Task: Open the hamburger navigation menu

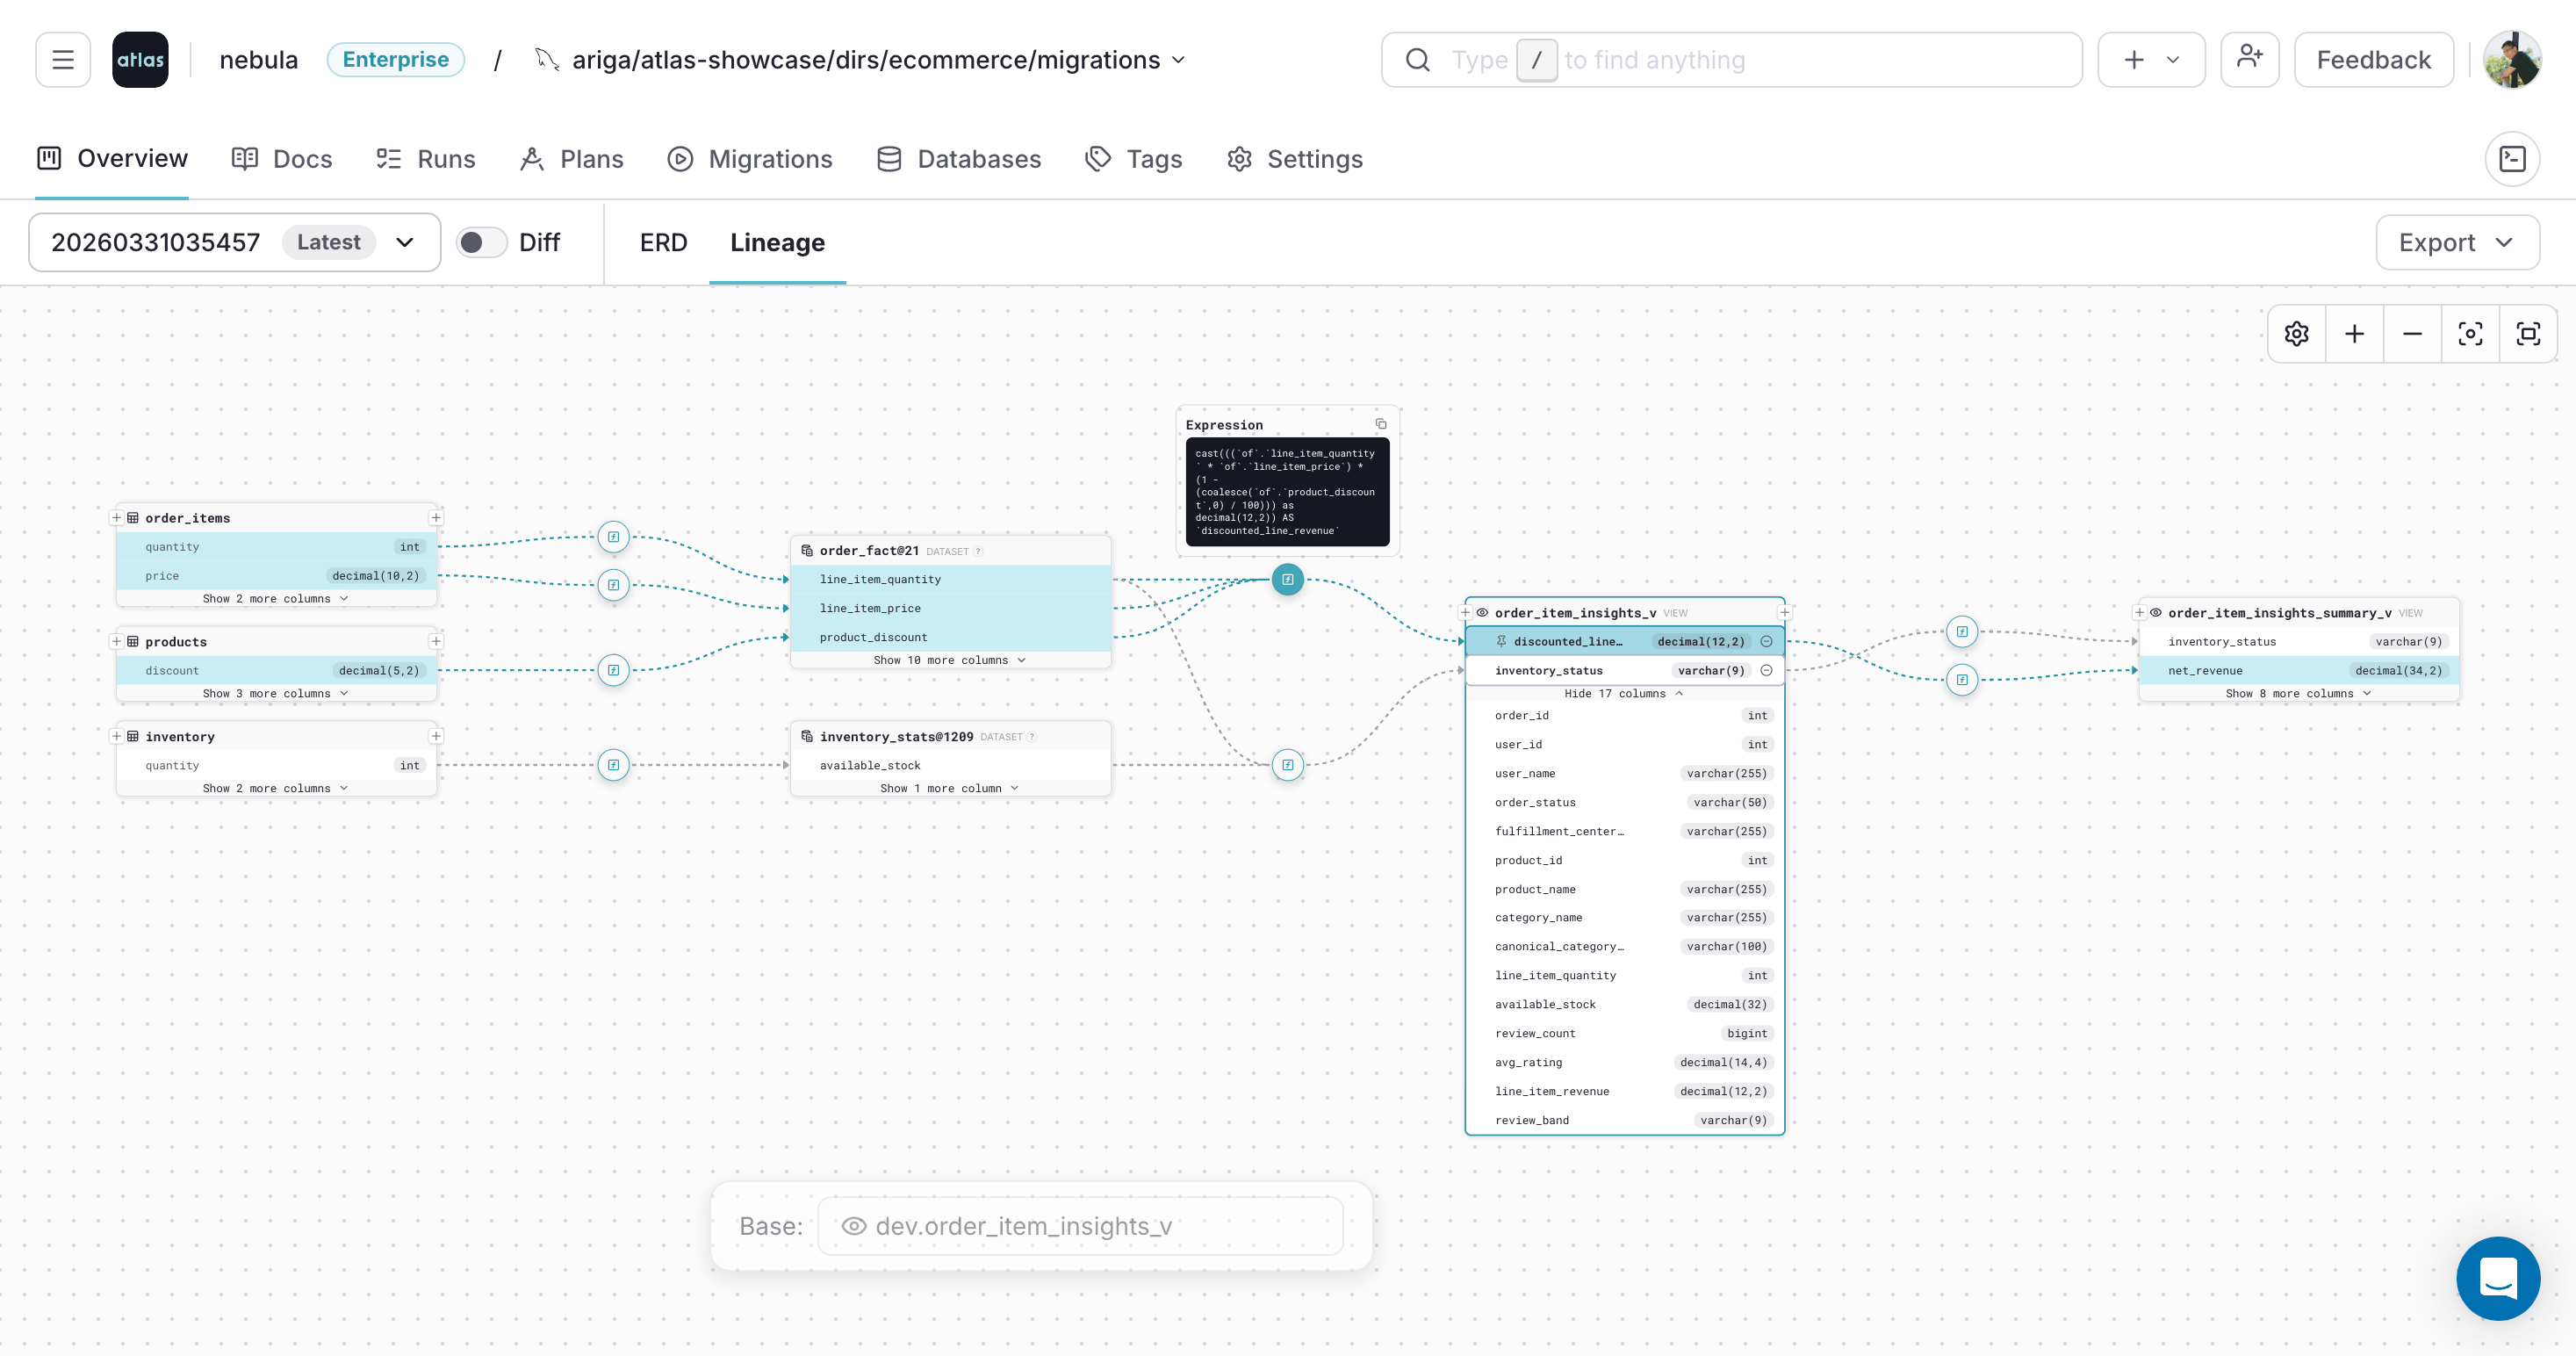Action: click(62, 59)
